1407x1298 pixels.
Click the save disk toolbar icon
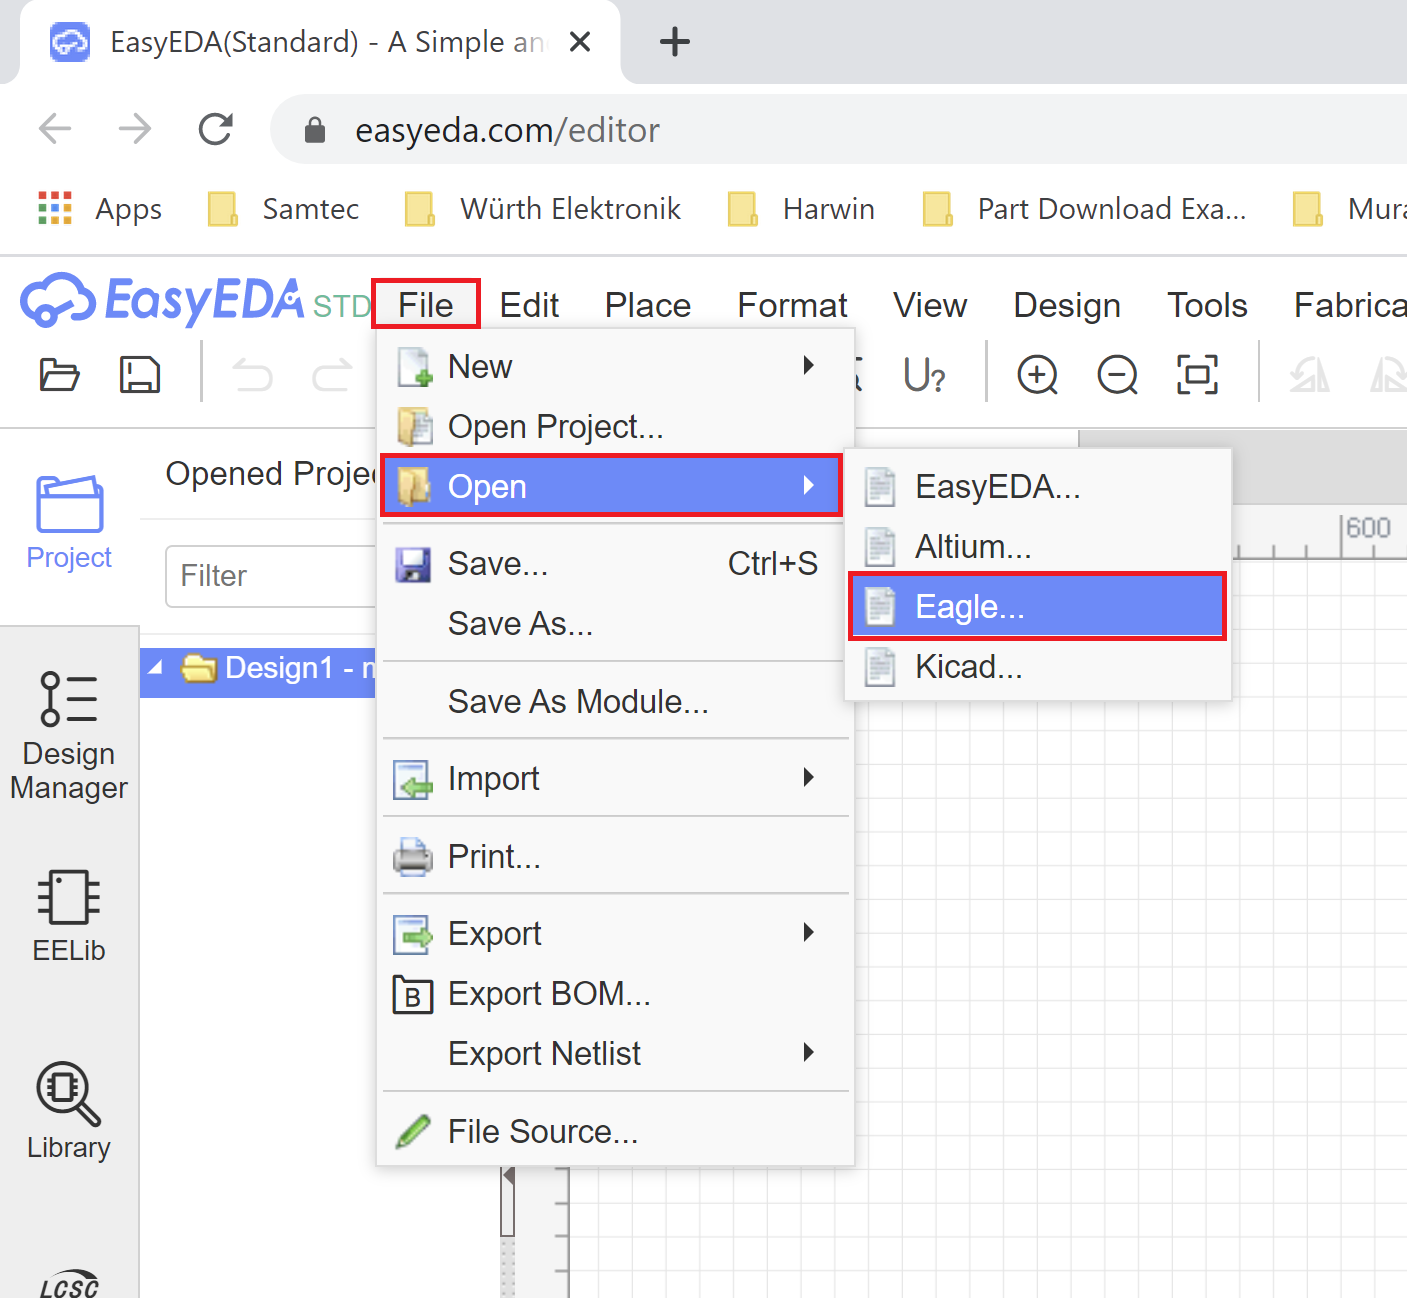click(139, 375)
